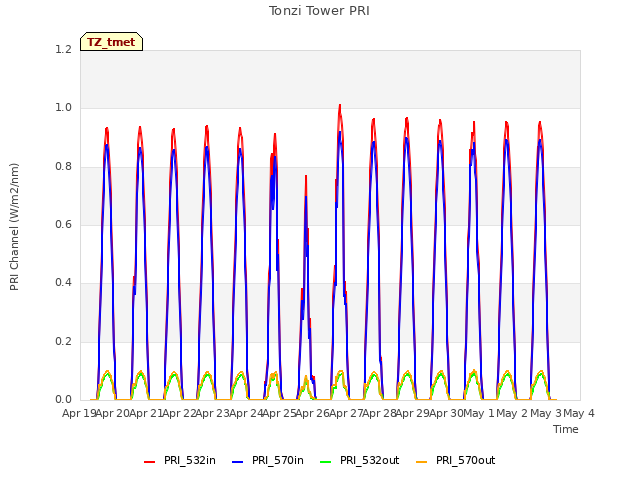Viewport: 640px width, 480px height.
Task: Click the May 4 x-axis label
Action: [x=579, y=413]
